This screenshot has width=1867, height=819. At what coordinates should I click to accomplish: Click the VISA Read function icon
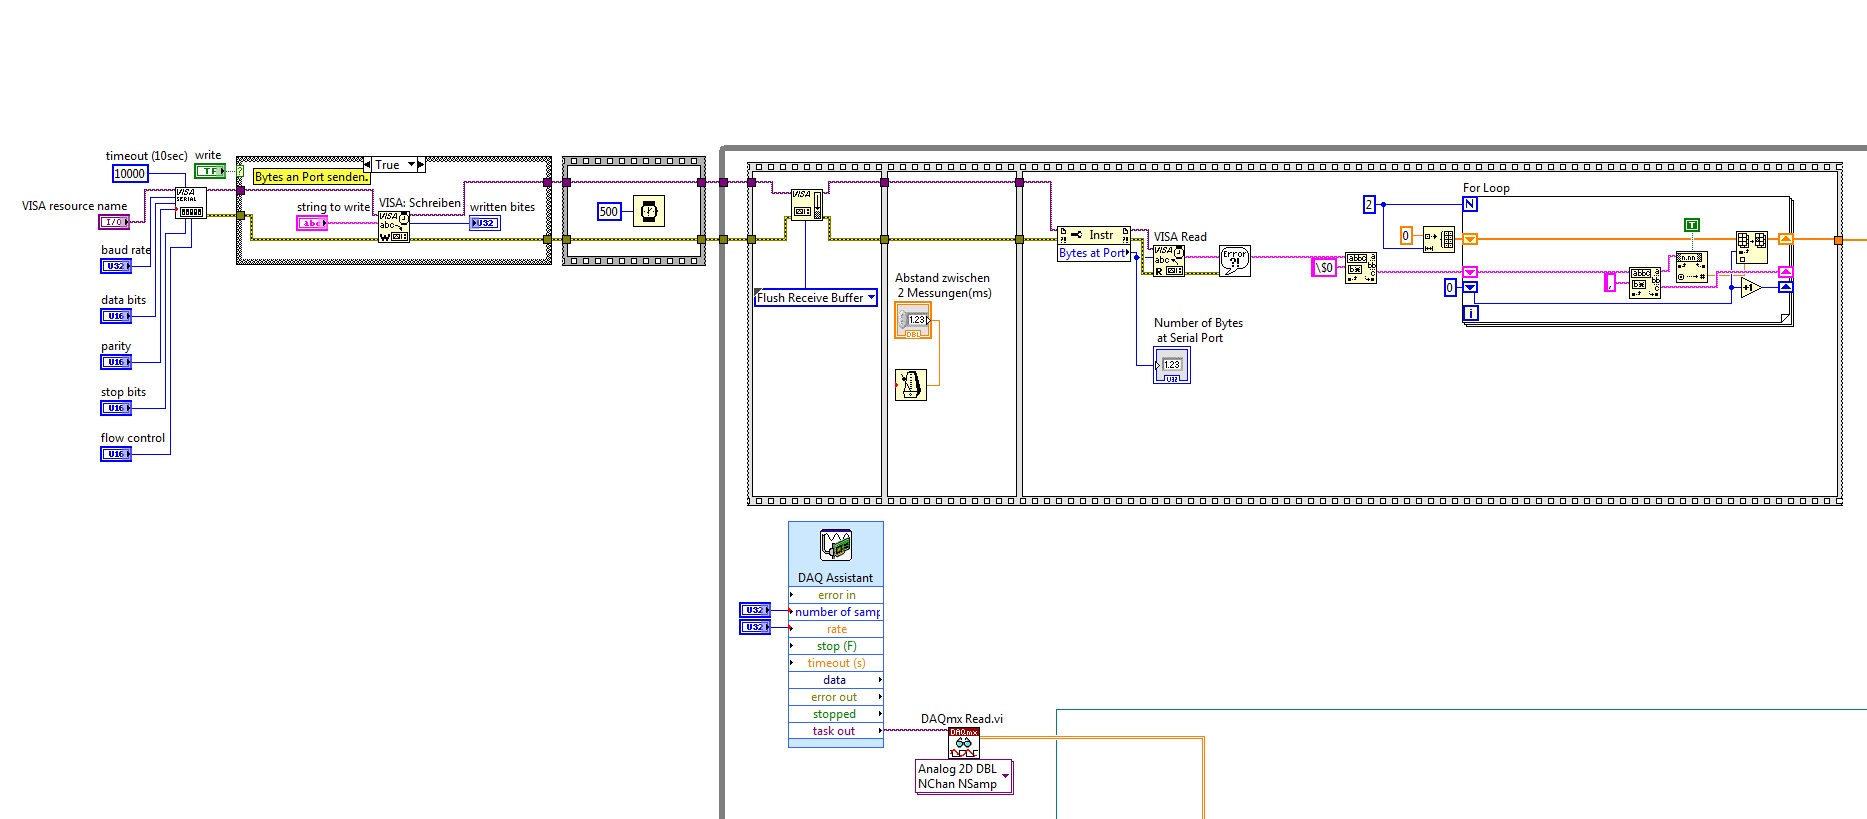coord(1169,261)
